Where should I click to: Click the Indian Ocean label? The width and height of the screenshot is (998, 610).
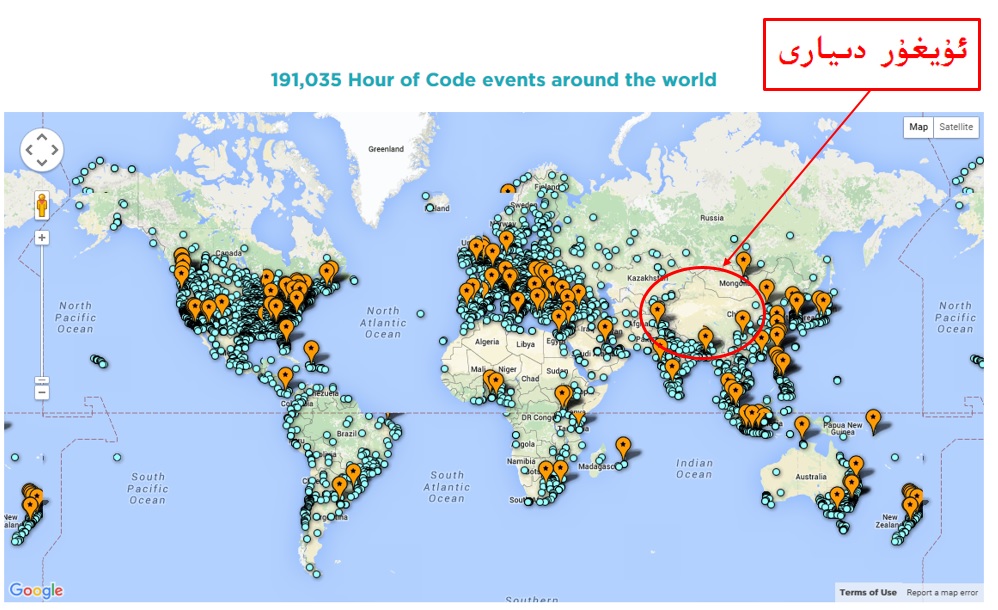[x=694, y=469]
